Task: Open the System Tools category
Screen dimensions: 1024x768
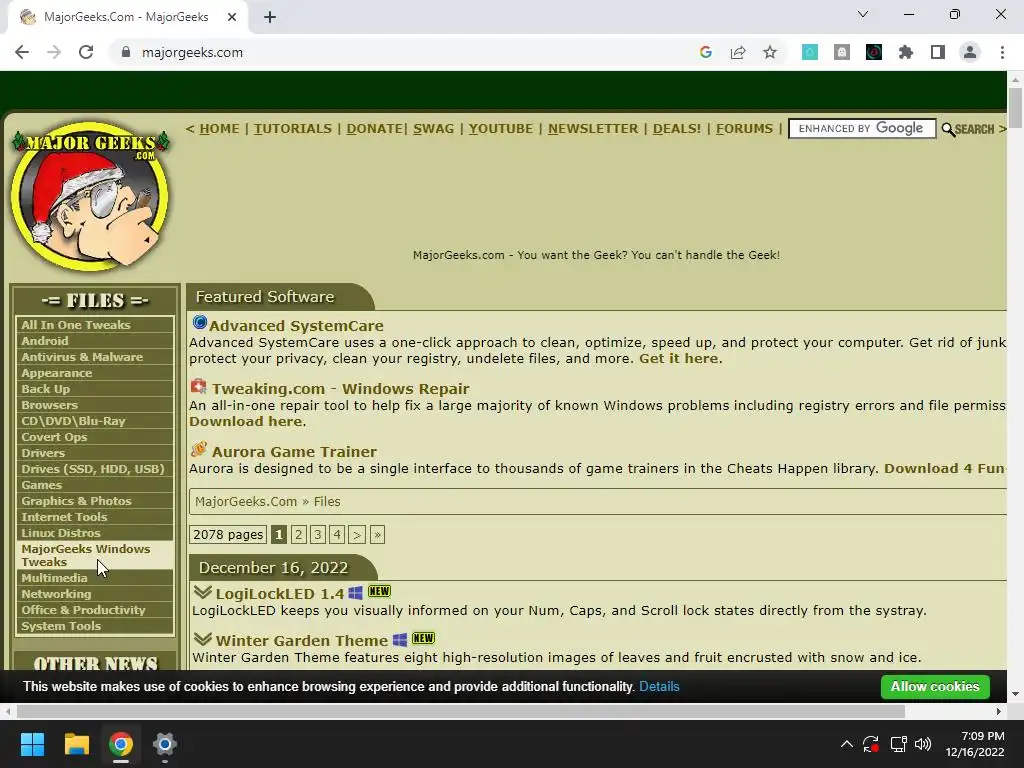Action: [95, 626]
